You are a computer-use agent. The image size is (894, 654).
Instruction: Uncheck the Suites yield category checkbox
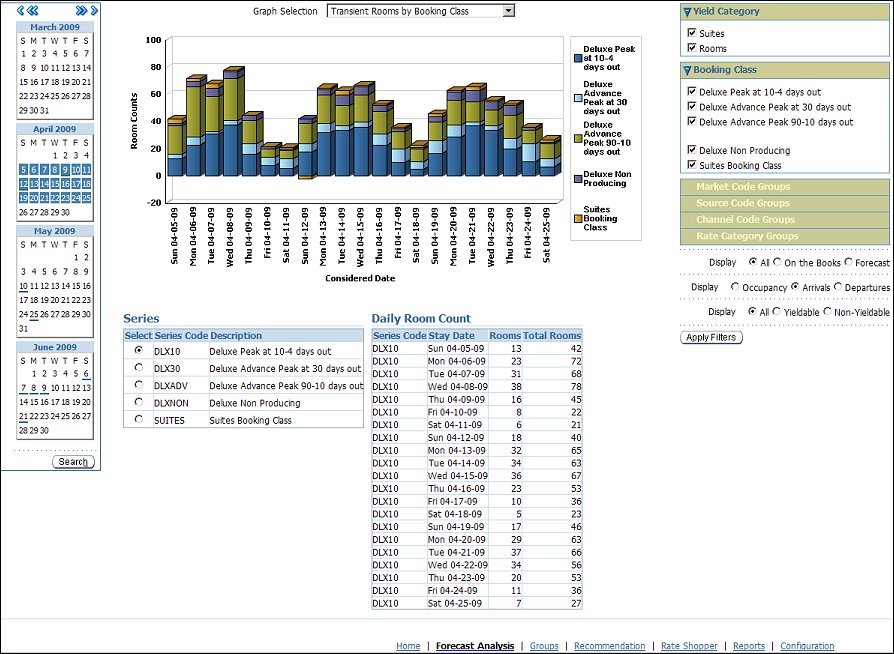click(x=692, y=33)
